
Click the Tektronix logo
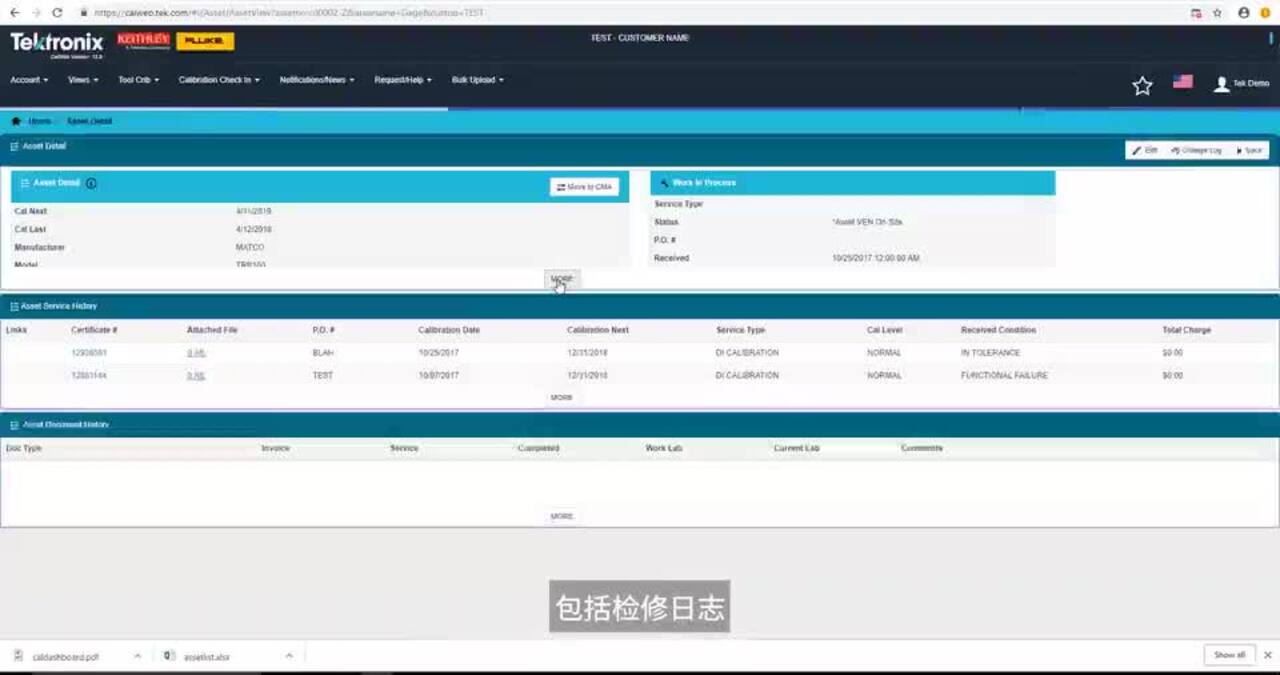[x=57, y=43]
